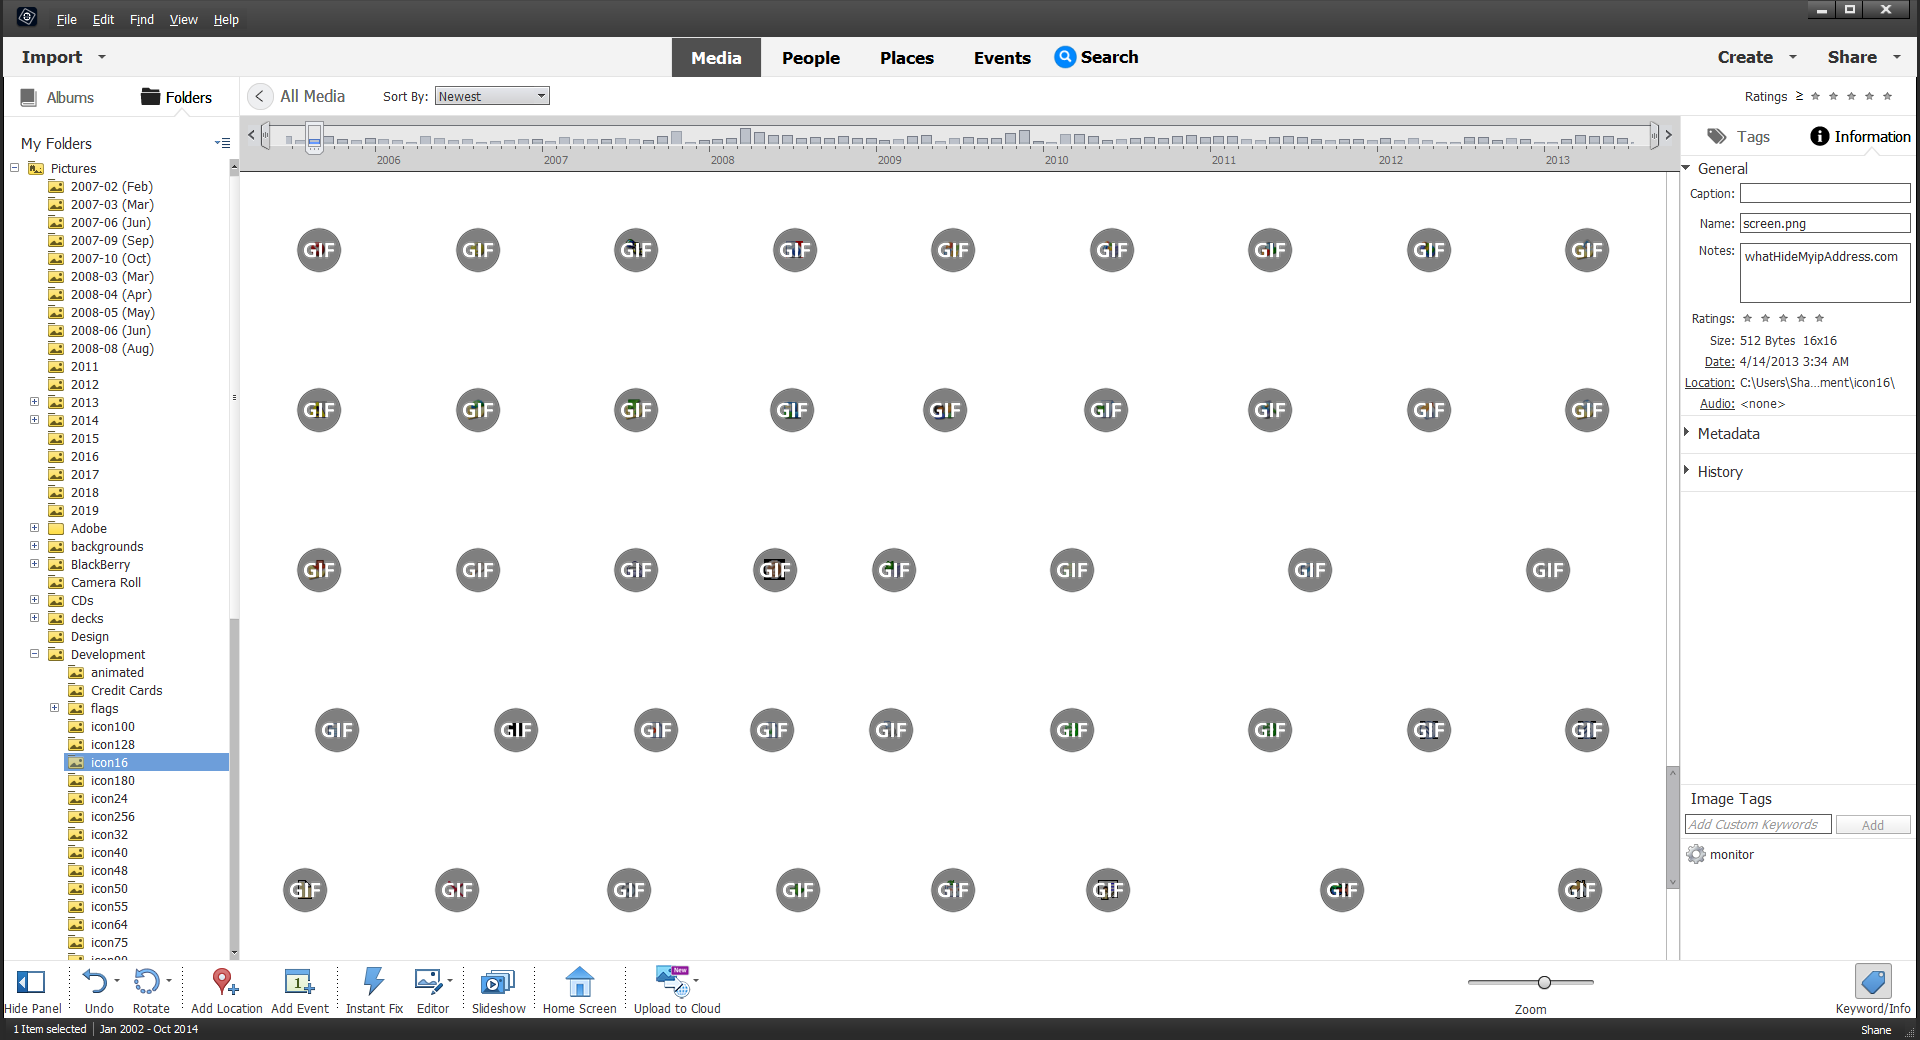Viewport: 1920px width, 1040px height.
Task: Adjust the Zoom slider
Action: click(1544, 982)
